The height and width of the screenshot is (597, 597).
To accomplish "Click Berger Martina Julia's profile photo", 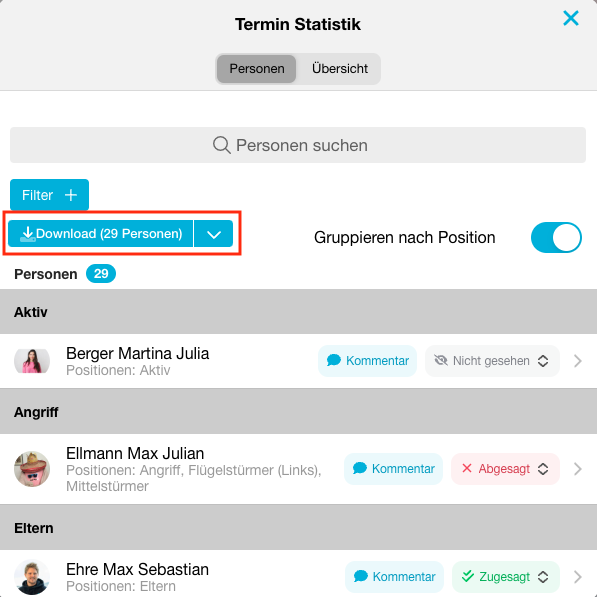I will 32,361.
